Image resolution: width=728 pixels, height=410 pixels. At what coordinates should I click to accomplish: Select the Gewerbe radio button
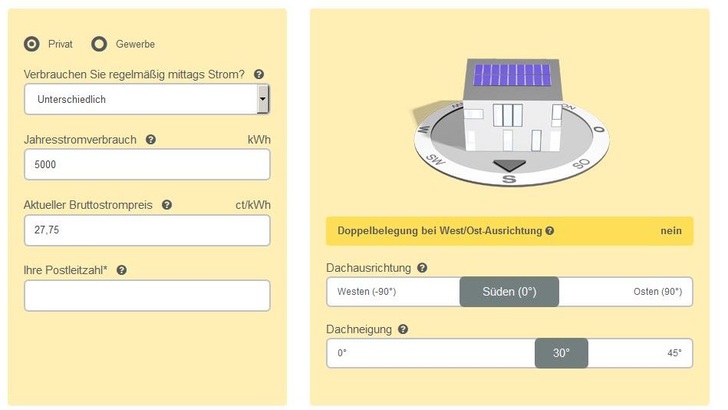(x=99, y=44)
